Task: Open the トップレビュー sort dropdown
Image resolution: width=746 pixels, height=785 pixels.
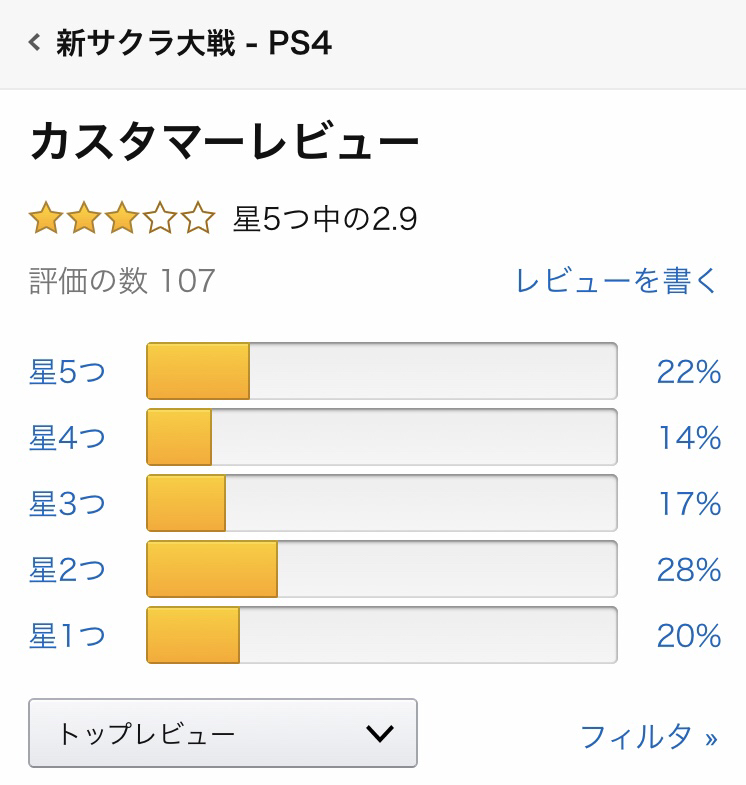Action: click(x=223, y=733)
